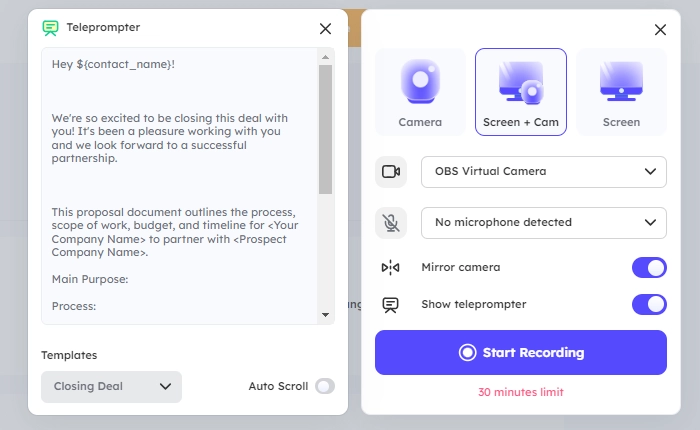Click the mirror camera flip icon
This screenshot has width=700, height=430.
click(x=390, y=268)
